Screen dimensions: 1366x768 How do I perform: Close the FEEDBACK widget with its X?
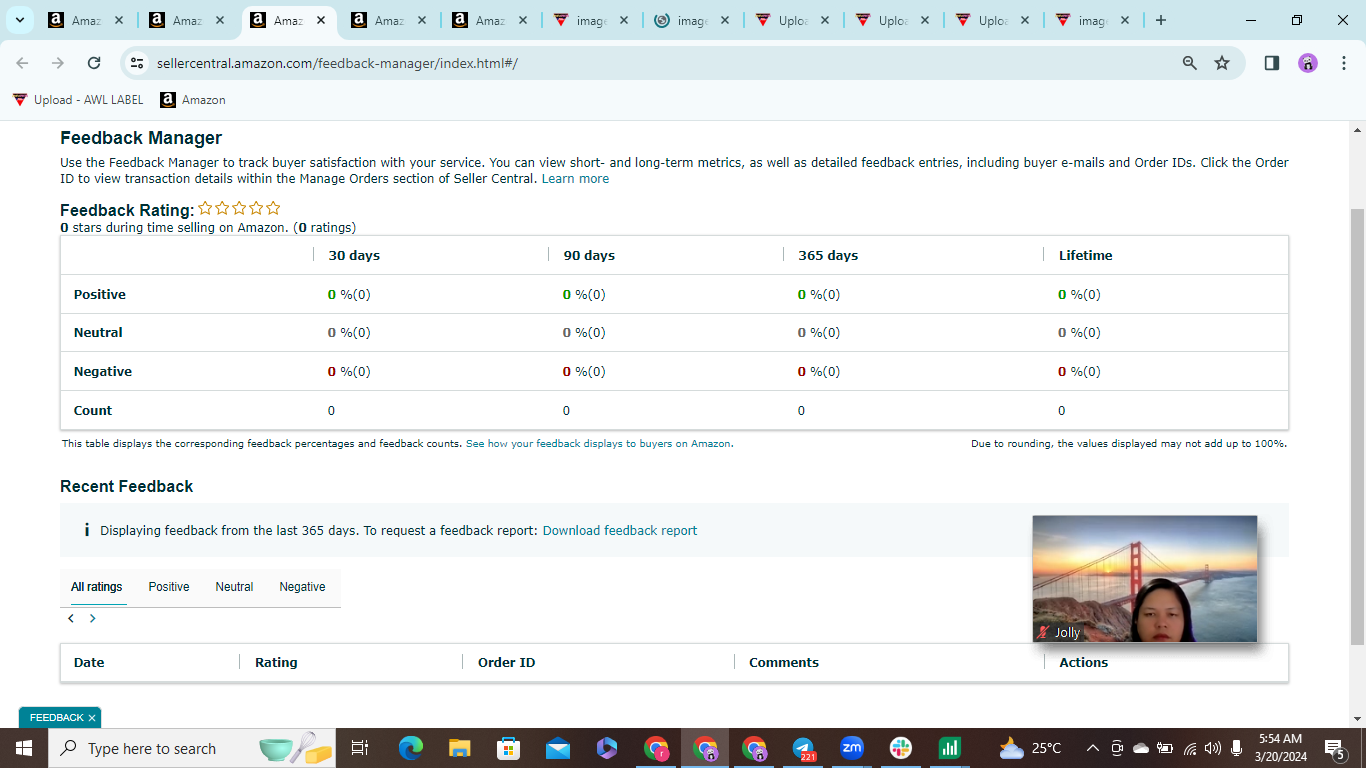pos(92,718)
